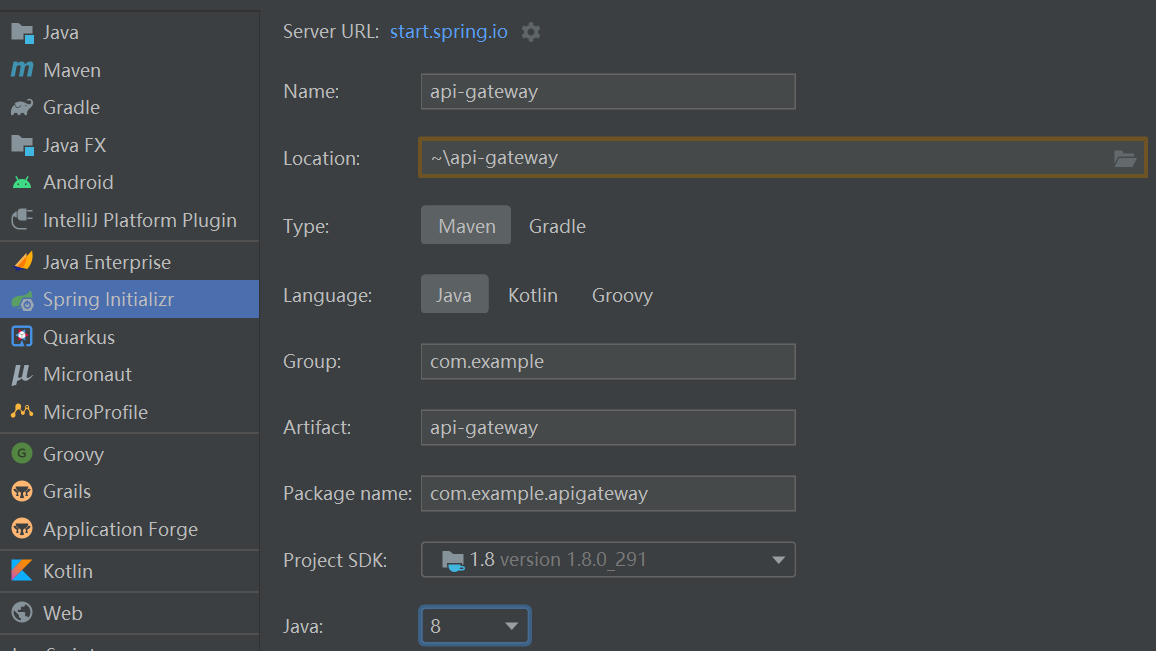
Task: Select MicroProfile in the list
Action: pos(130,411)
